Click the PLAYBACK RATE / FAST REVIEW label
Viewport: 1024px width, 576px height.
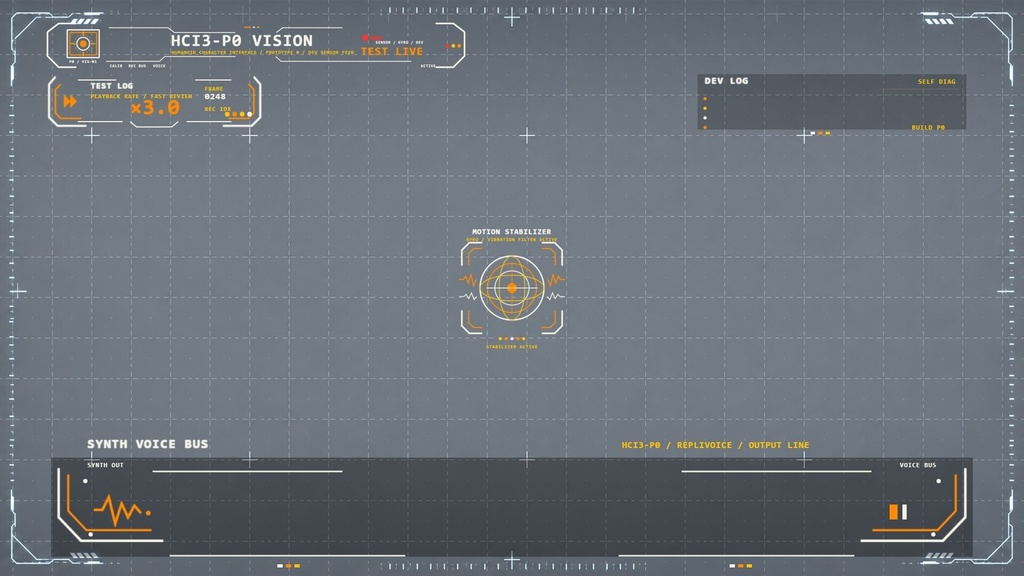[141, 96]
